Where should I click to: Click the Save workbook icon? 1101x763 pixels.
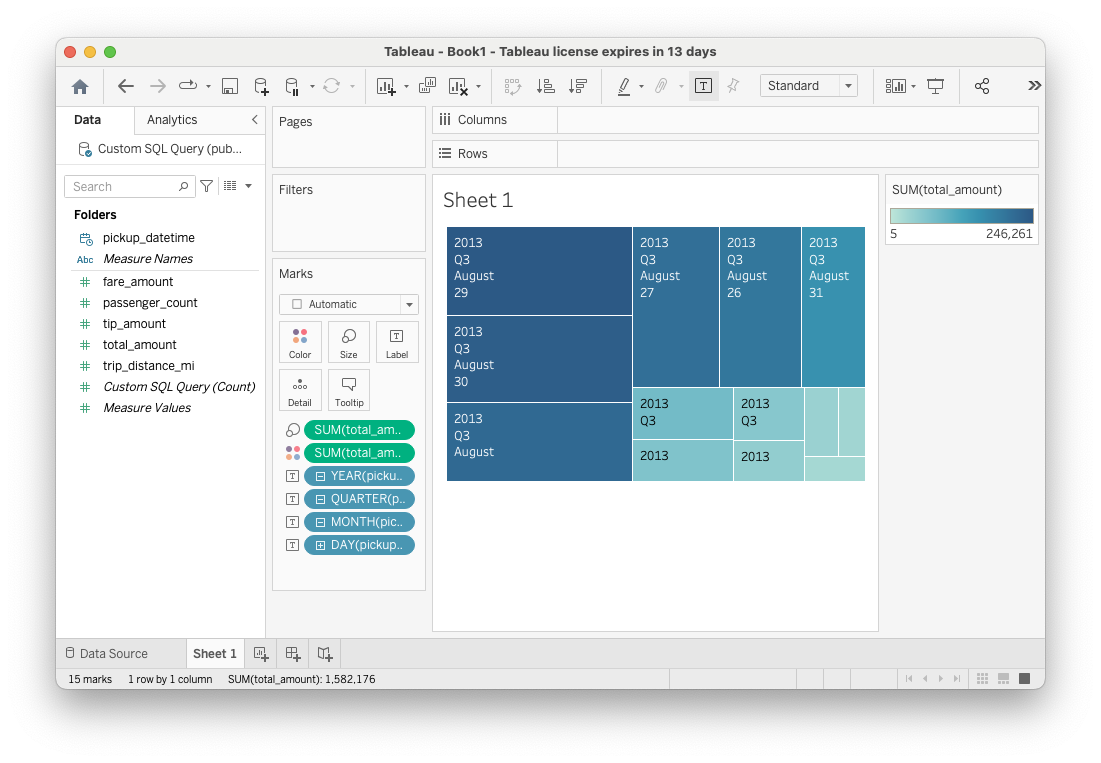point(229,87)
